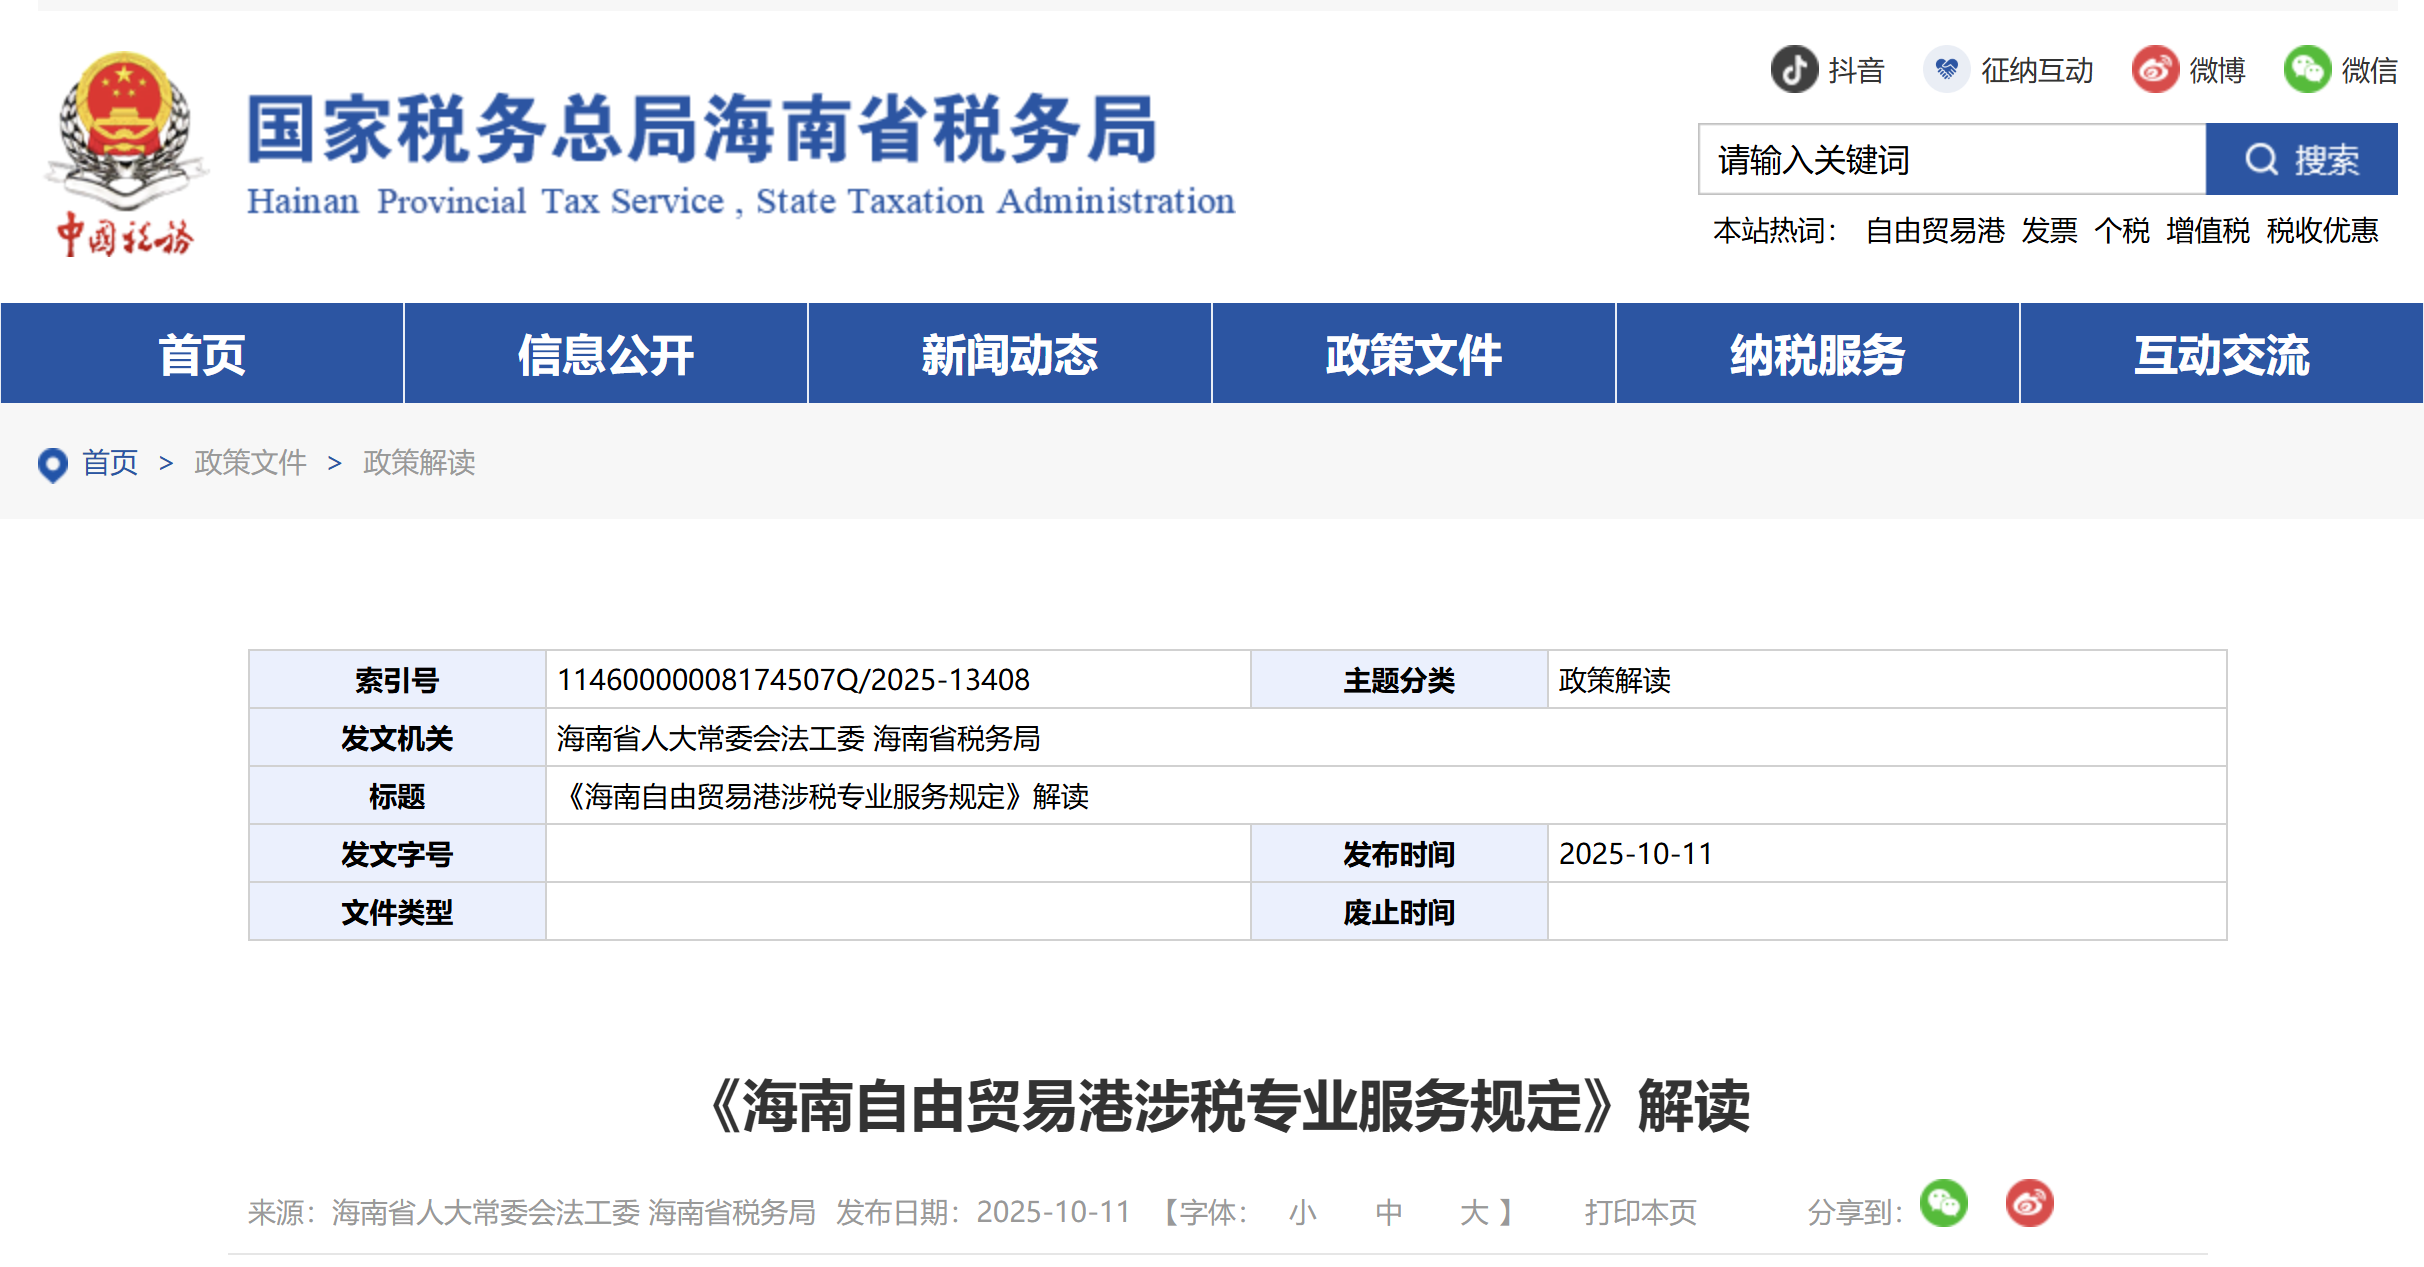Click publish date 2025-10-11 in the 发布时间 cell
Viewport: 2424px width, 1267px height.
click(x=1635, y=854)
